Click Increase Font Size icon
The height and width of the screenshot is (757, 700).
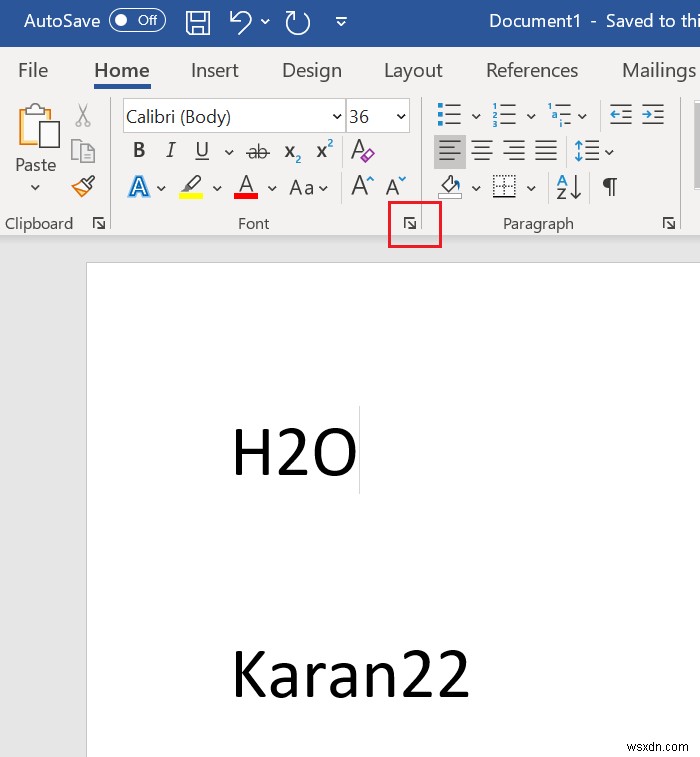point(363,186)
